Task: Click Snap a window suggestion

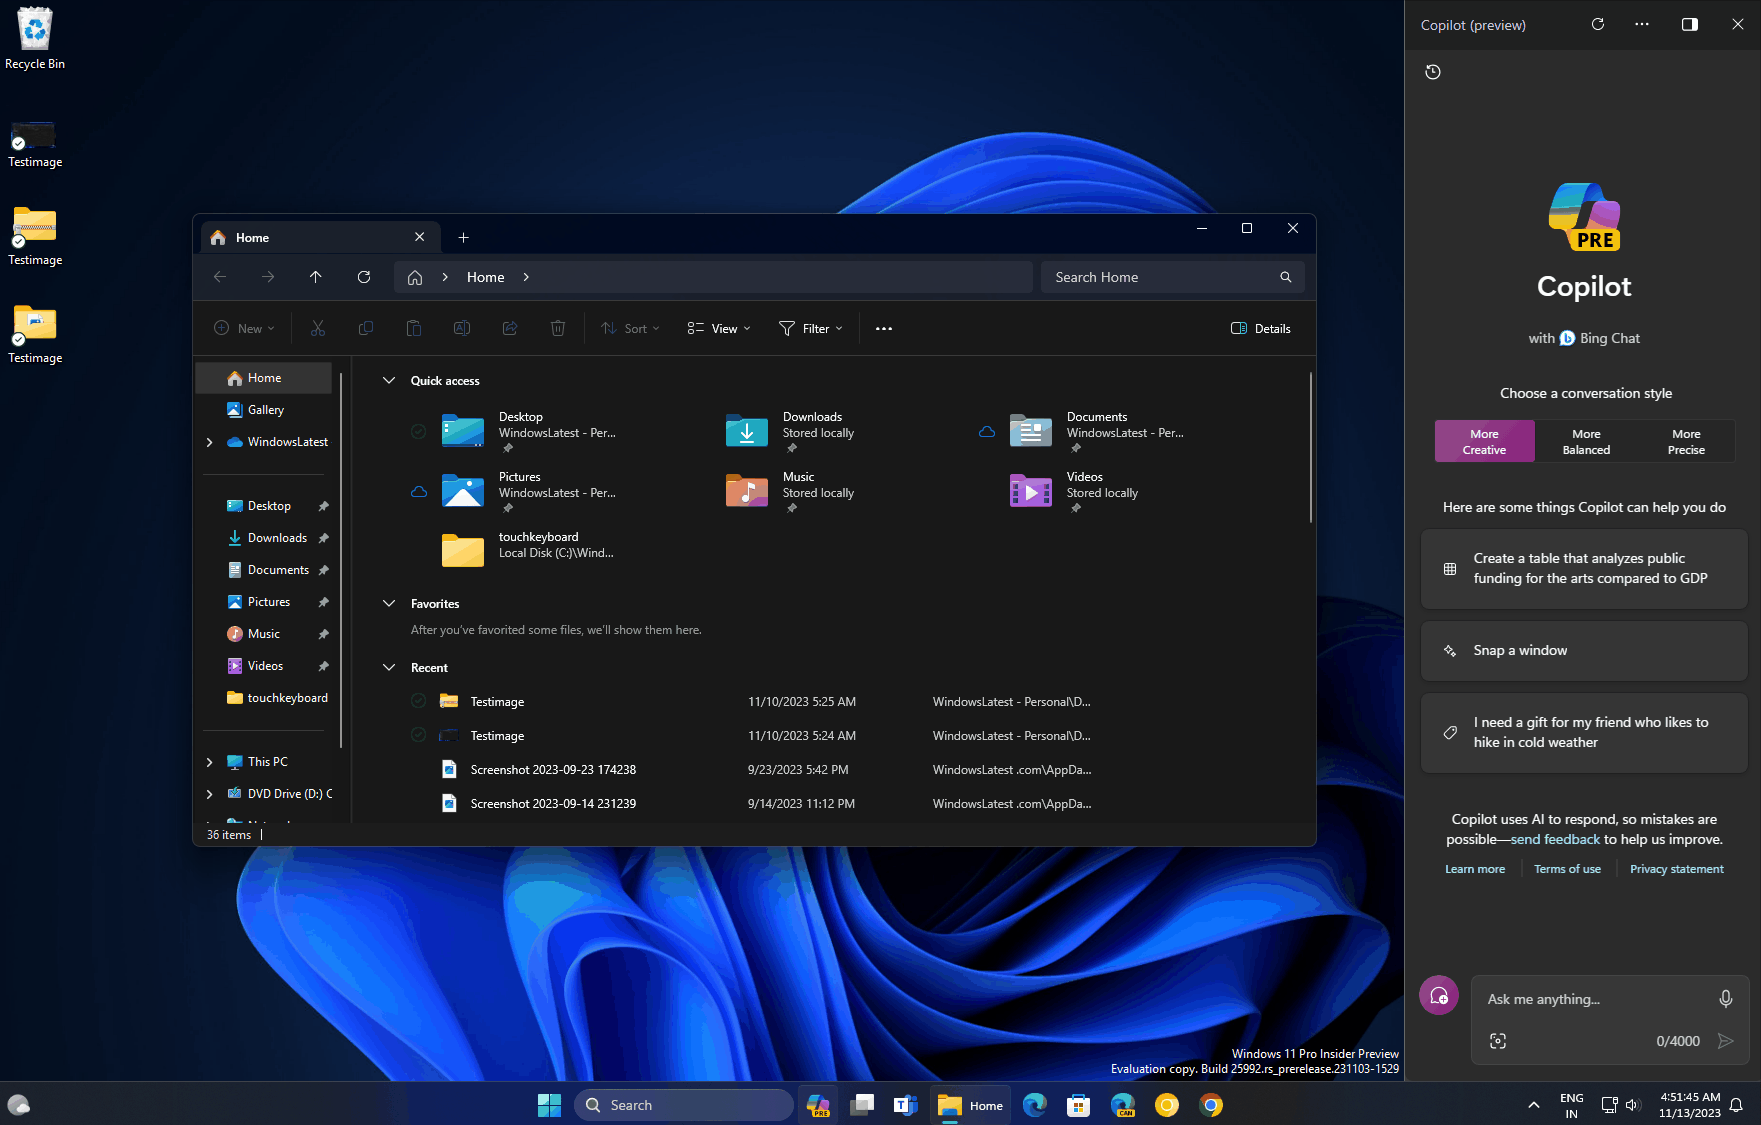Action: click(1584, 650)
